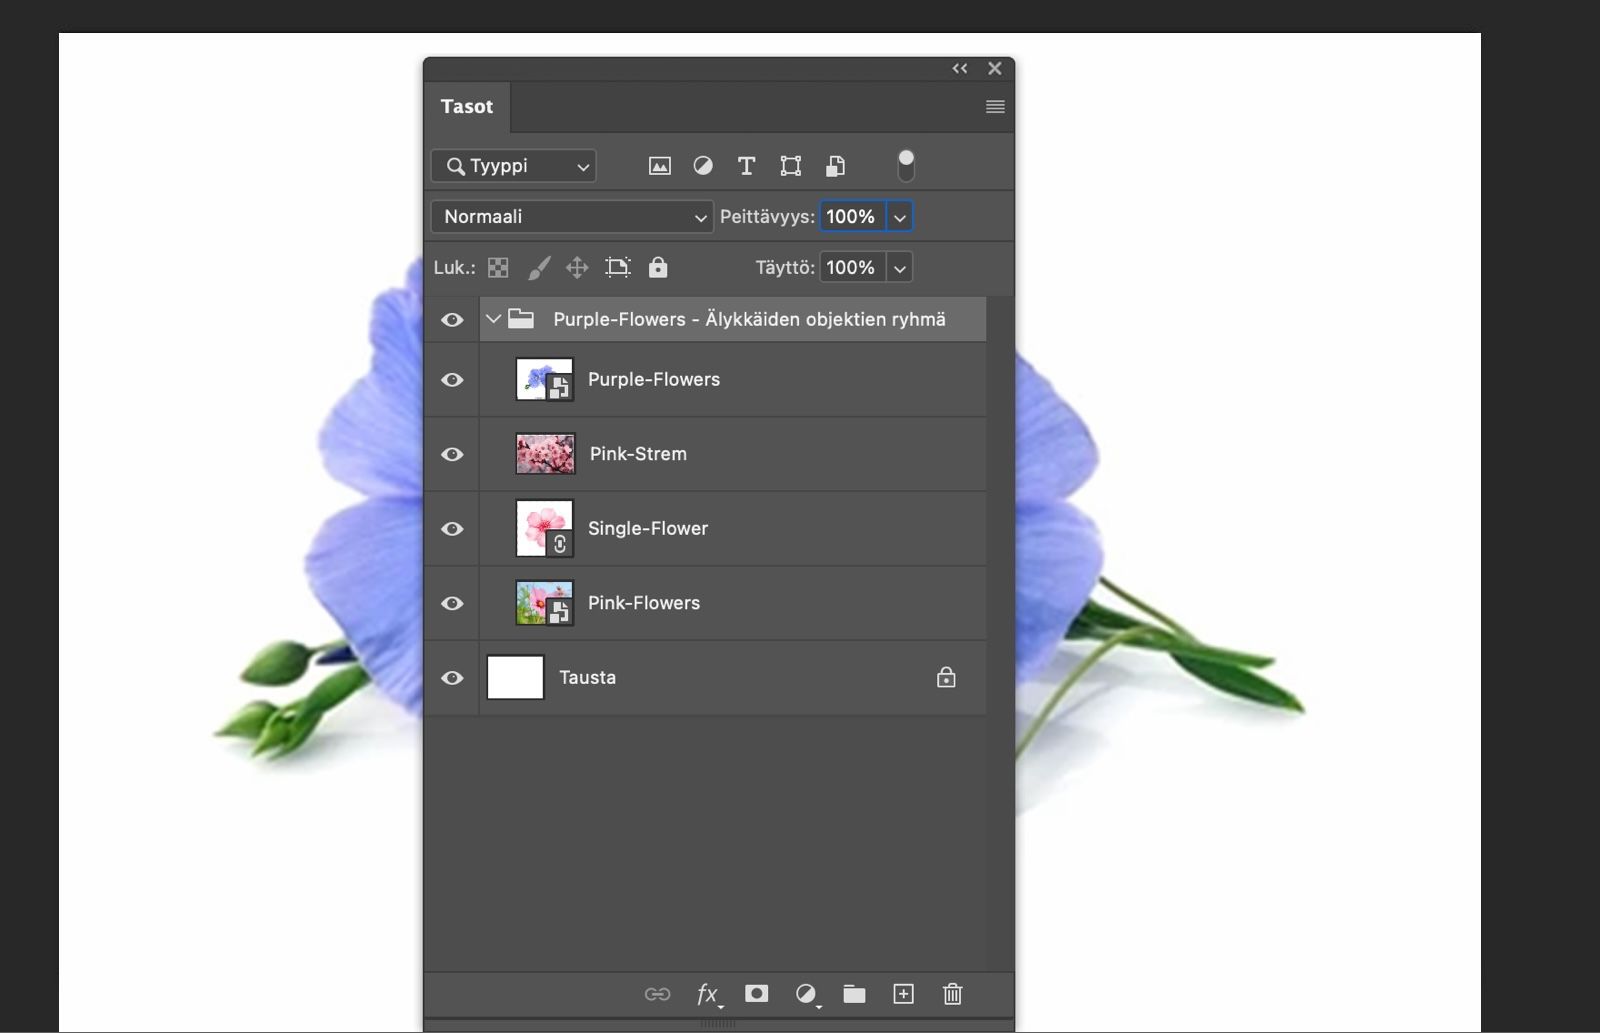Open the Täyttö fill slider arrow

[x=900, y=268]
